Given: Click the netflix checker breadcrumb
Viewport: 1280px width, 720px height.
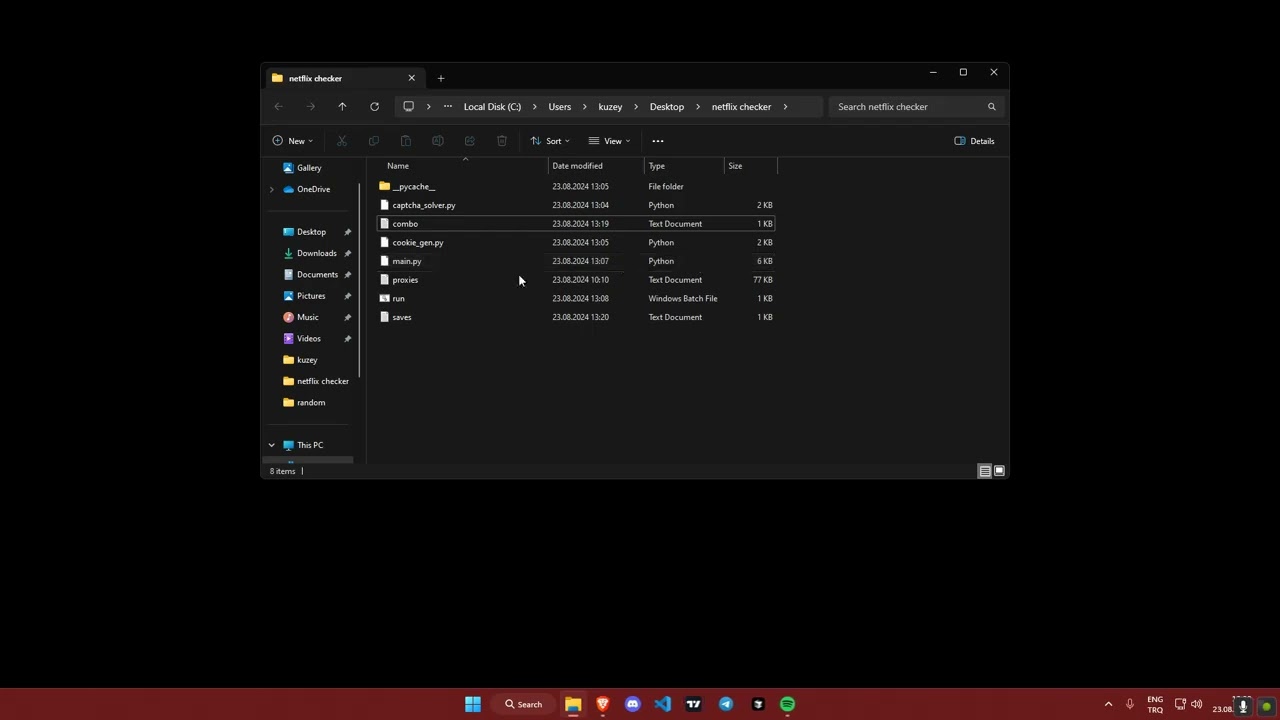Looking at the screenshot, I should tap(741, 107).
